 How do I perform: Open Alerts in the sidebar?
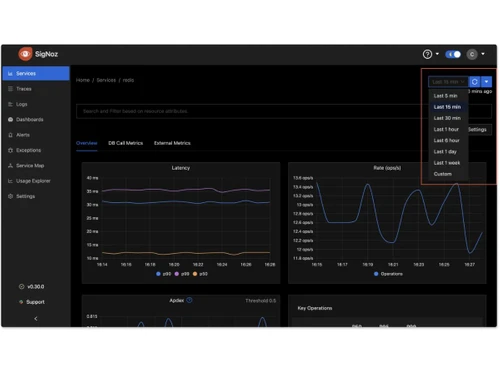36,135
